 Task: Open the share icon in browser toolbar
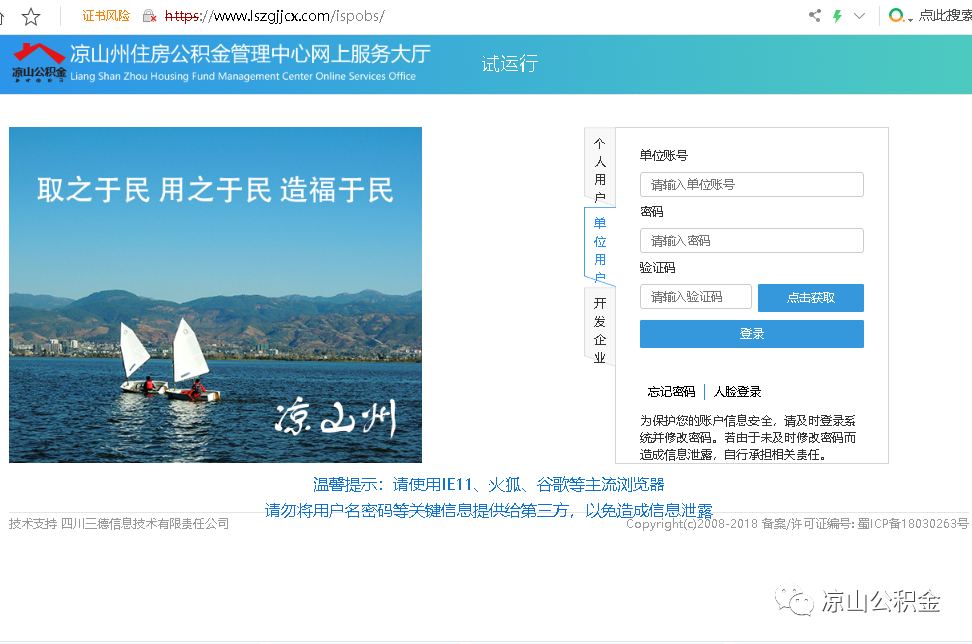point(815,16)
